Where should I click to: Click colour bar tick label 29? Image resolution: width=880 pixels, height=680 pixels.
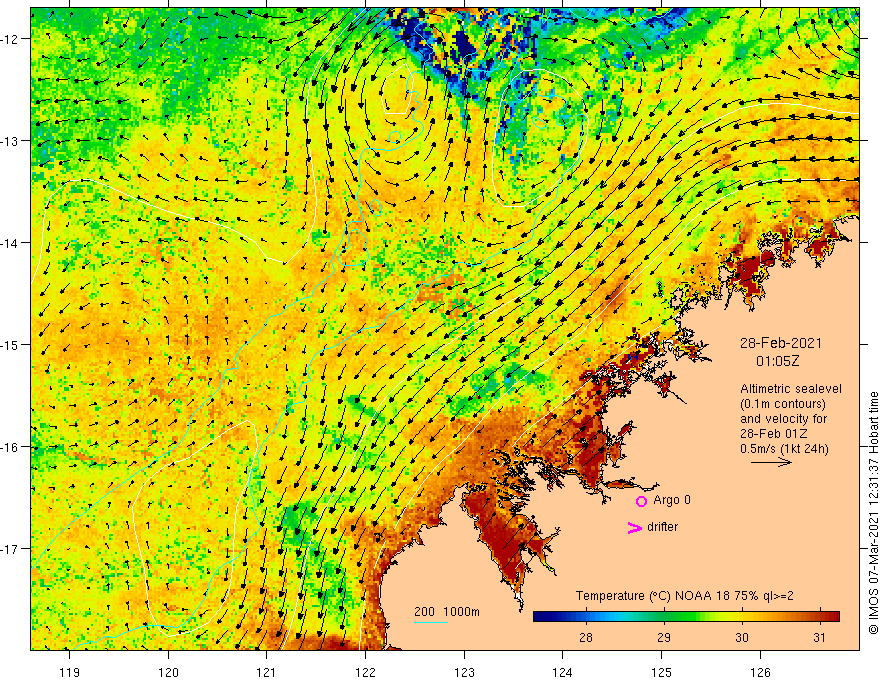pos(664,637)
